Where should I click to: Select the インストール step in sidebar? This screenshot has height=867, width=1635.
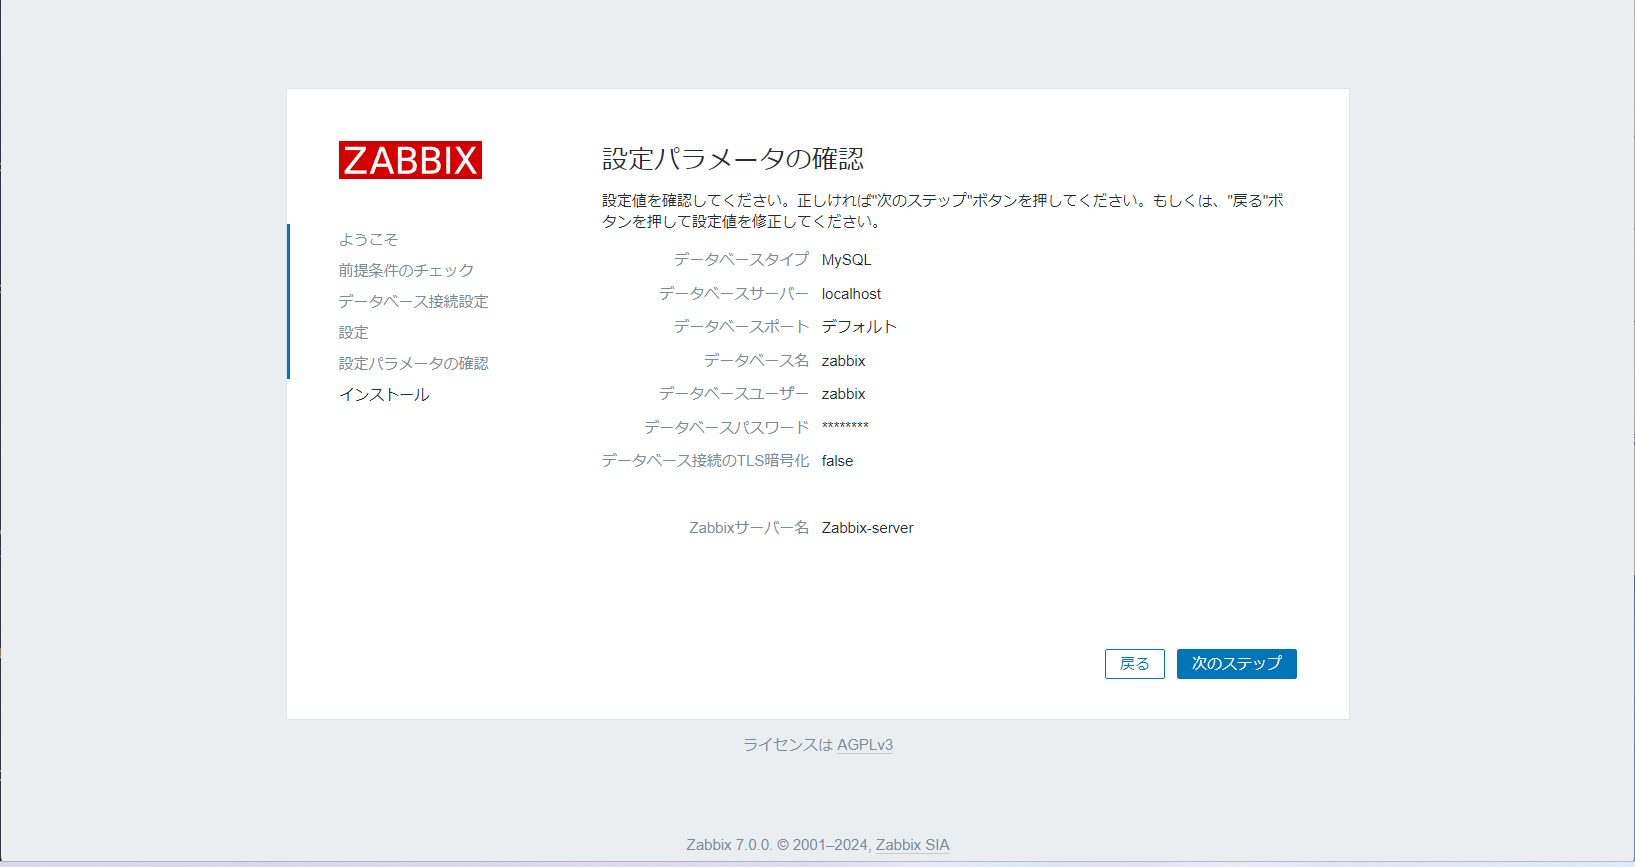(384, 395)
